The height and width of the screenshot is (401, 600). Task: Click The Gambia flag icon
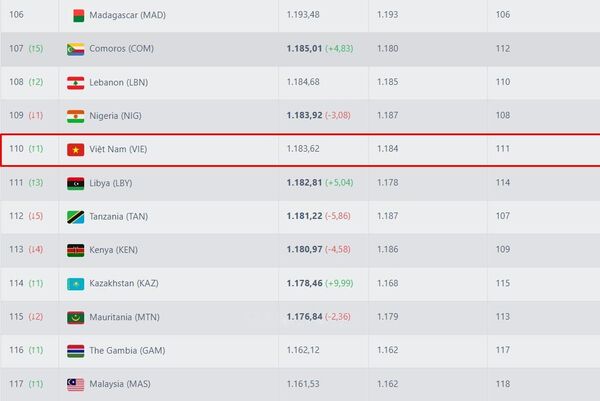(76, 350)
